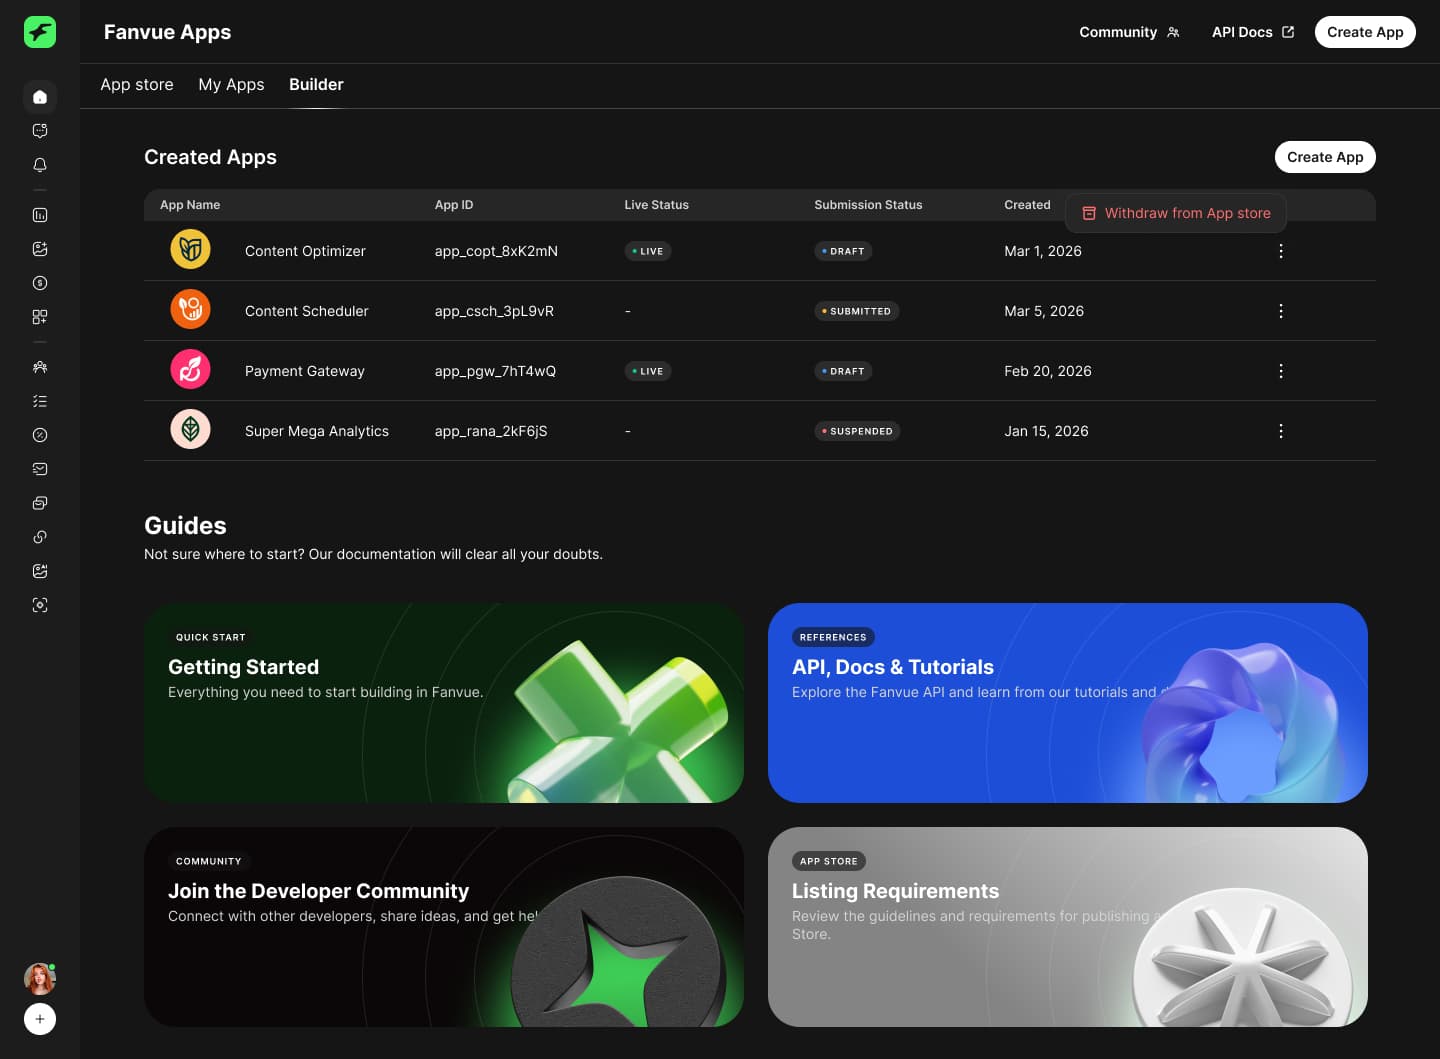Click app ID app_copt_8xK2mN

[x=496, y=251]
